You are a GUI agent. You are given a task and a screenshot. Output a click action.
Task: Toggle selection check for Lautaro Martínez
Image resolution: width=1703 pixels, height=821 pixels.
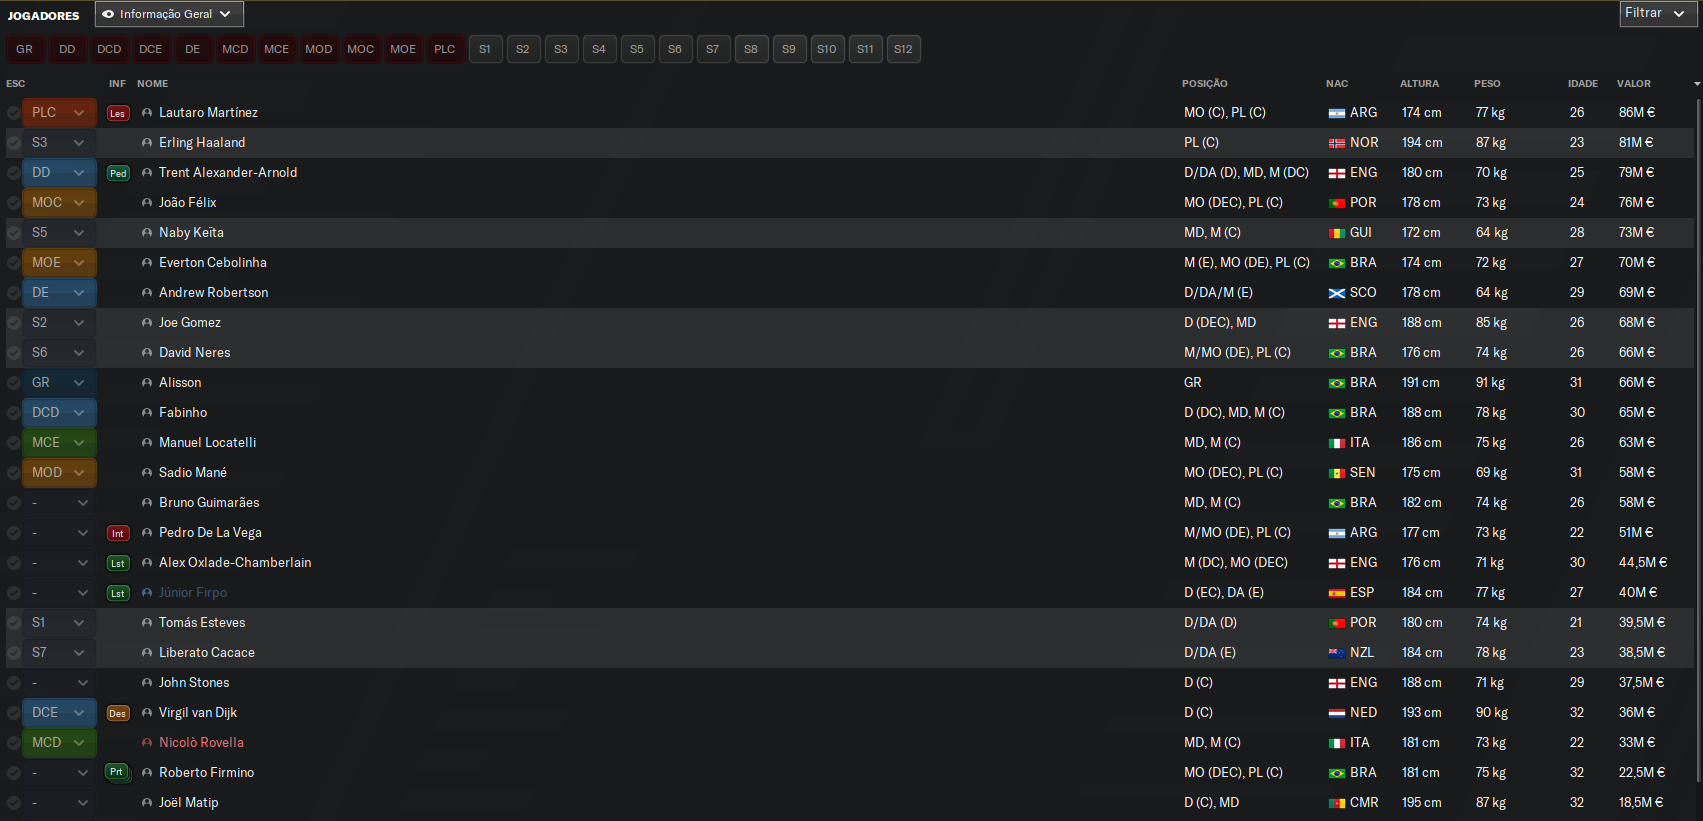click(x=13, y=113)
